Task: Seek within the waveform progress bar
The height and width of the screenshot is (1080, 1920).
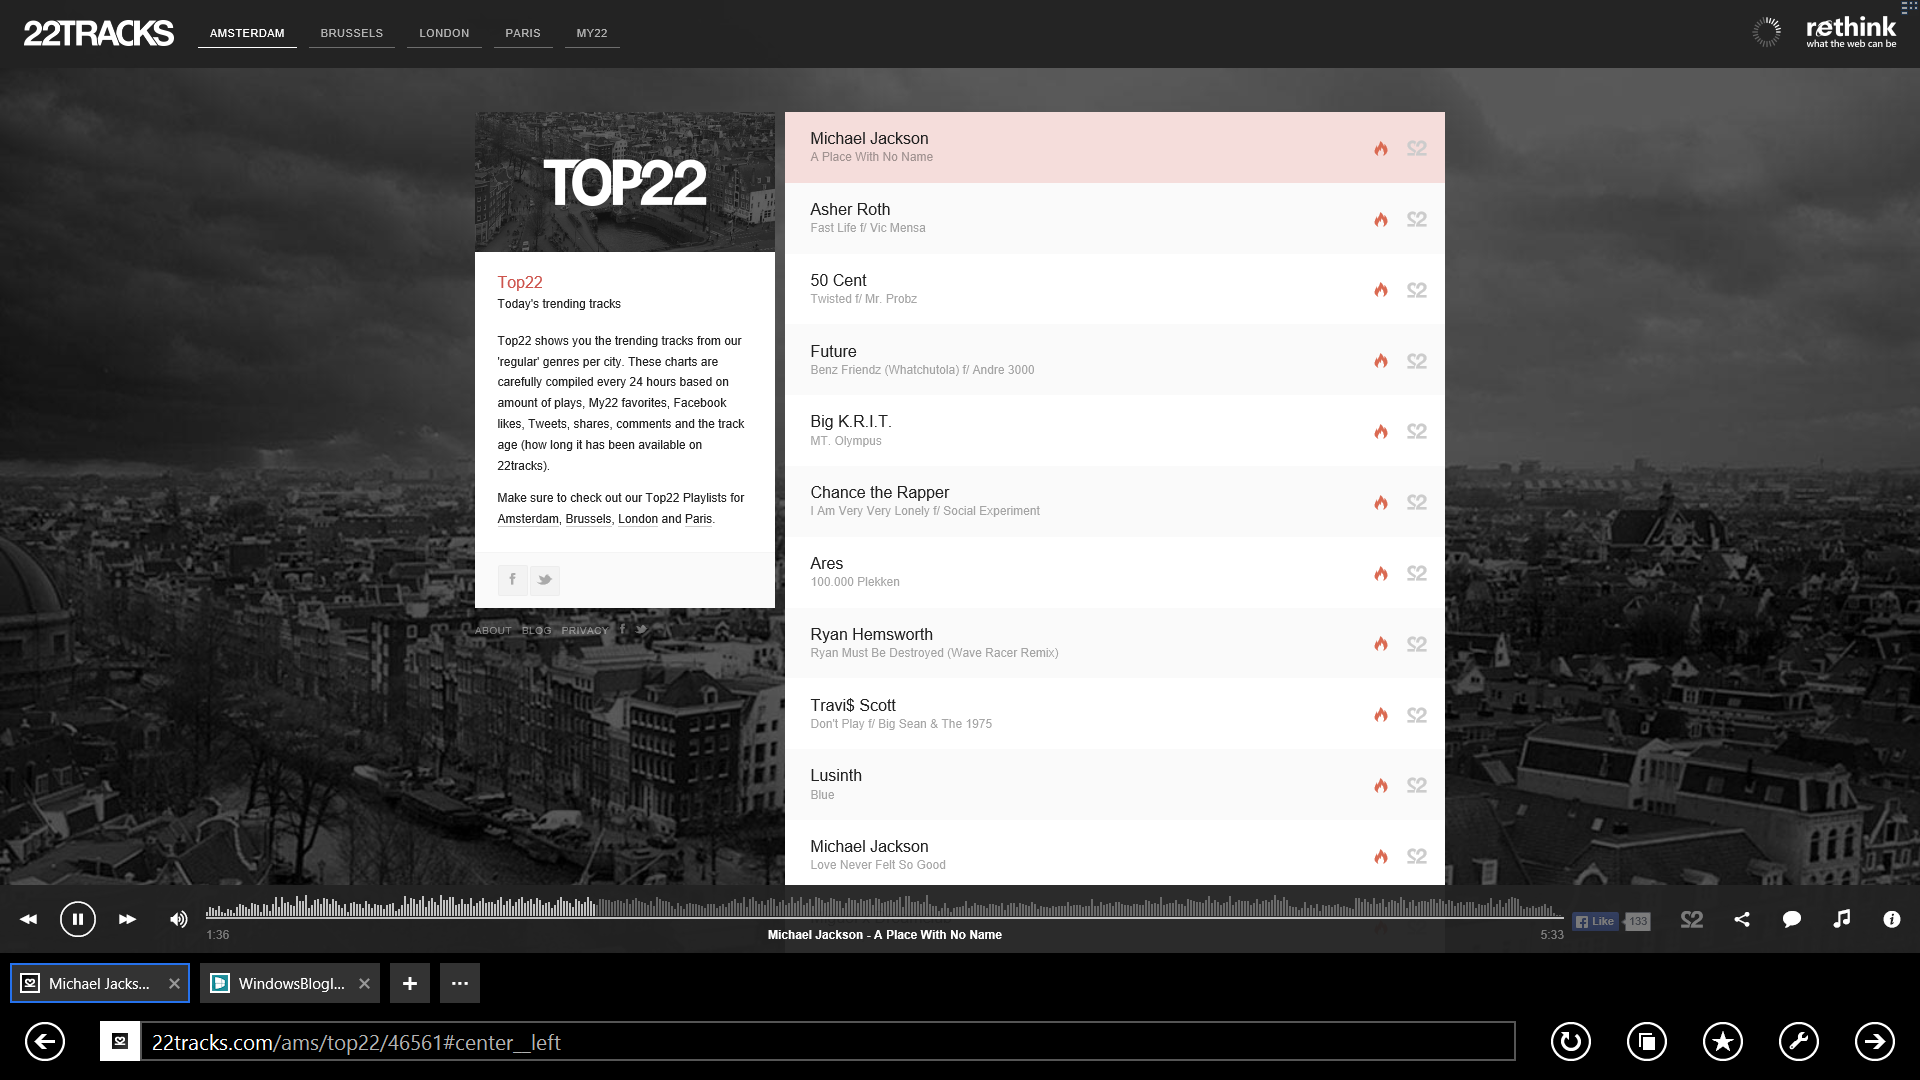Action: click(x=884, y=908)
